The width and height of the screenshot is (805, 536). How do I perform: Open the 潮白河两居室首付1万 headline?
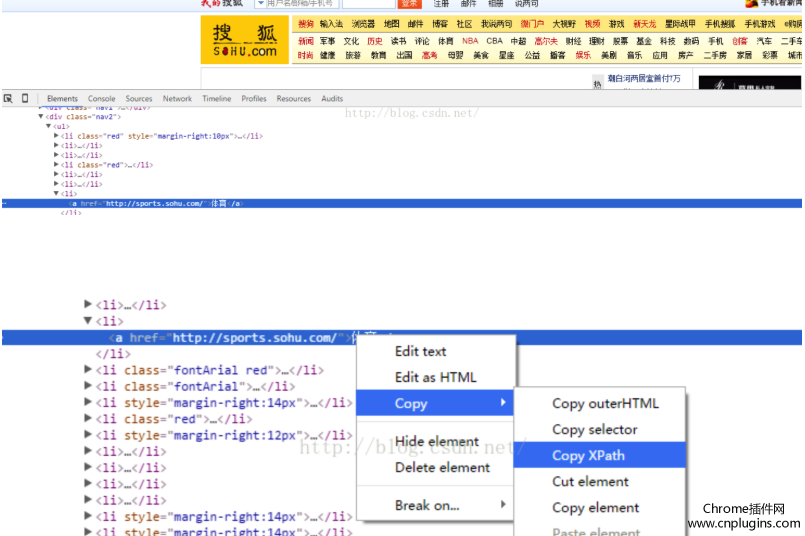click(644, 79)
